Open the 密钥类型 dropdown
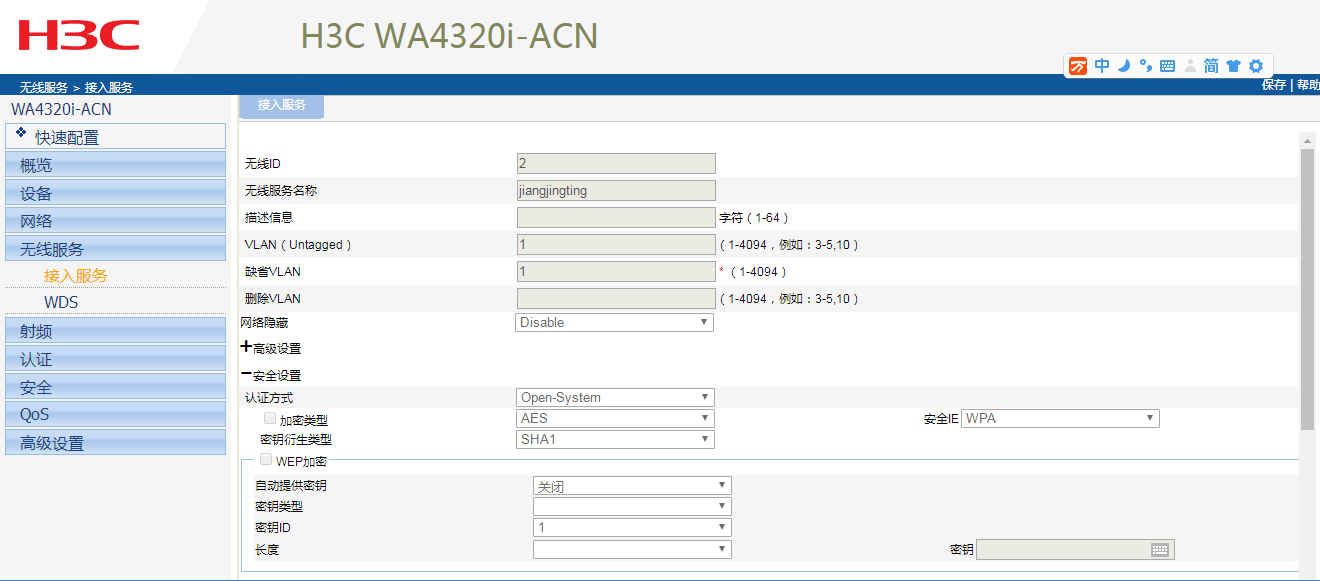The width and height of the screenshot is (1320, 581). pyautogui.click(x=632, y=507)
